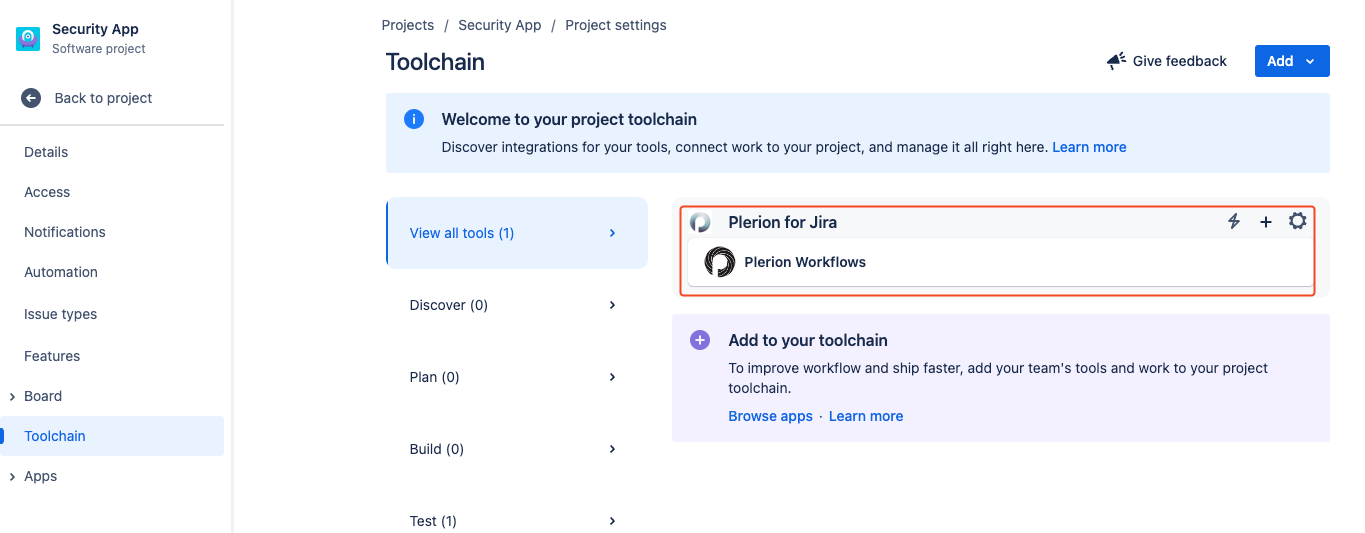Click the lightning bolt icon on Plerion card

[x=1234, y=221]
